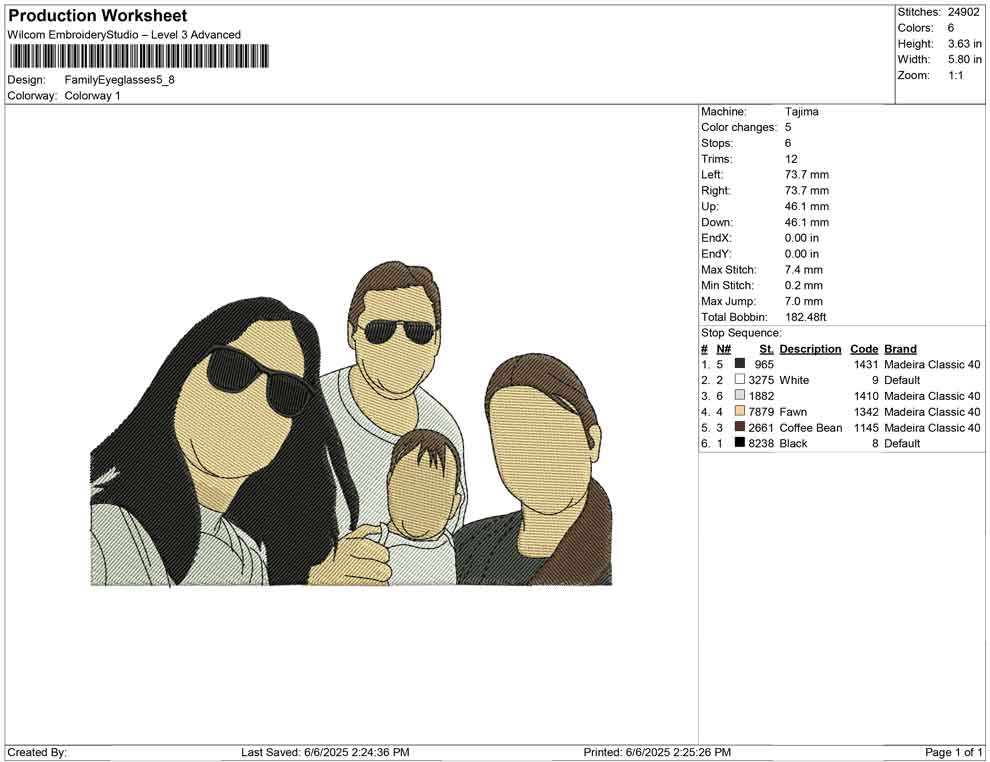This screenshot has height=762, width=990.
Task: Click the 'Stop Sequence:' label
Action: [741, 333]
